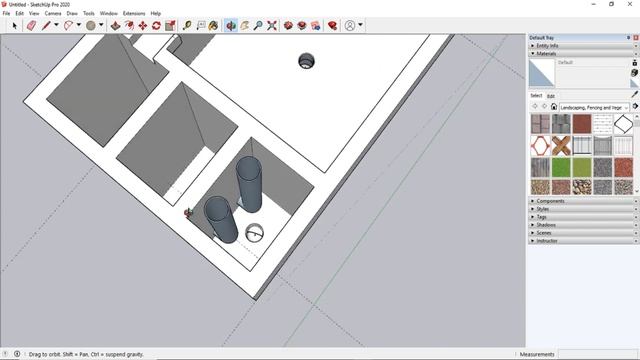This screenshot has height=360, width=640.
Task: Click material name field Default
Action: [x=593, y=62]
